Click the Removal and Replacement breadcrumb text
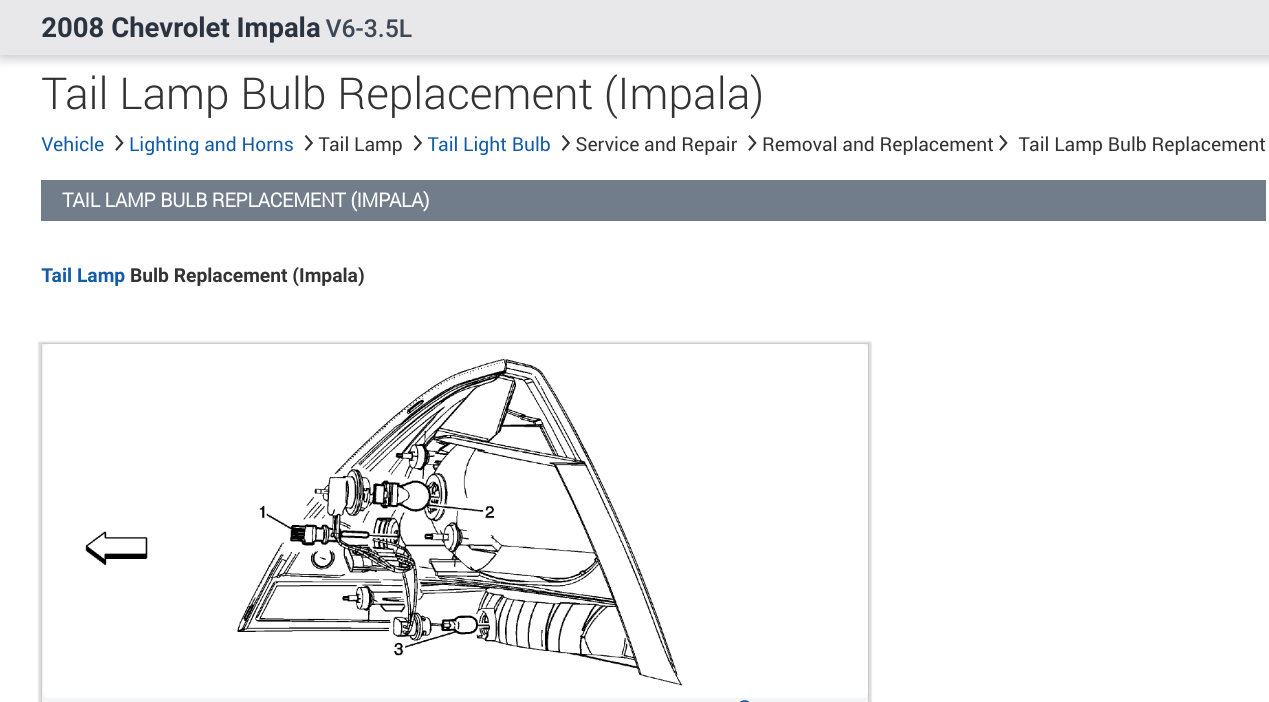This screenshot has height=702, width=1269. [x=877, y=144]
